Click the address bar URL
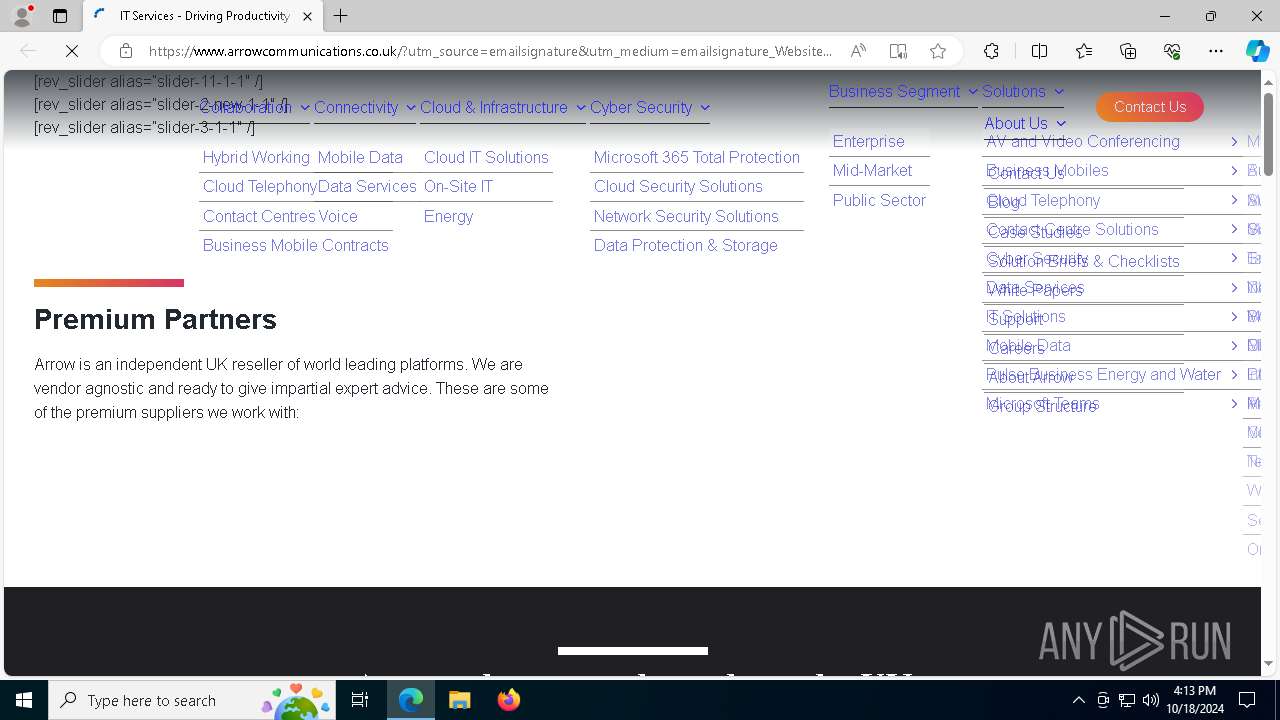Screen dimensions: 1280x720 [490, 51]
